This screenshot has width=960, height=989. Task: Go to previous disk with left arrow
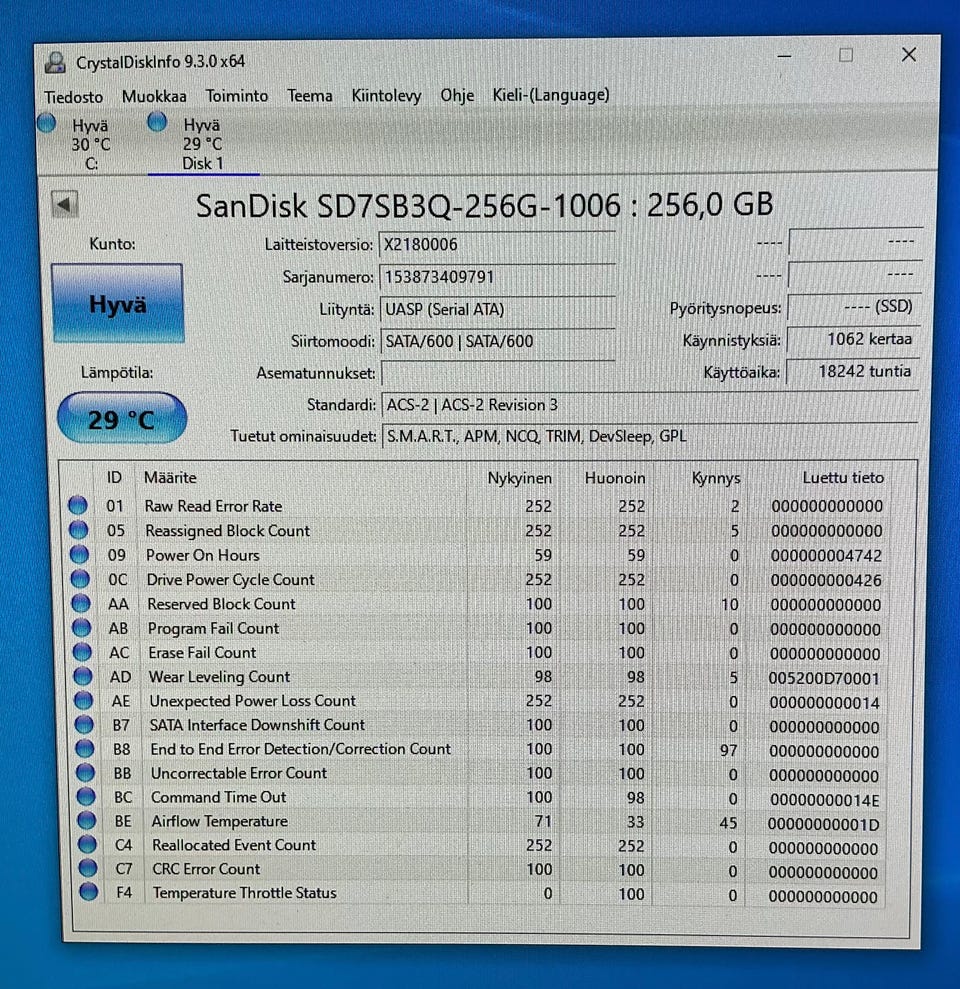coord(64,204)
